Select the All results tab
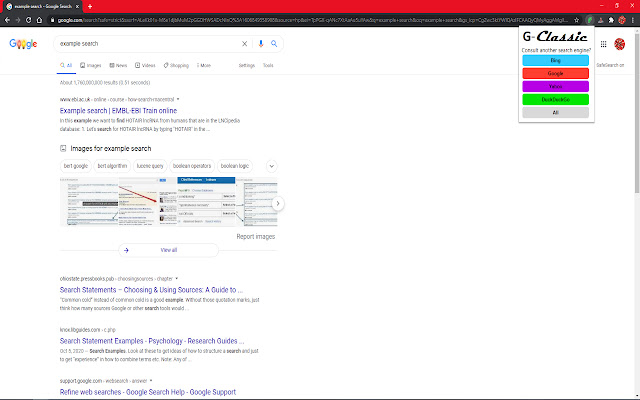 pyautogui.click(x=66, y=65)
